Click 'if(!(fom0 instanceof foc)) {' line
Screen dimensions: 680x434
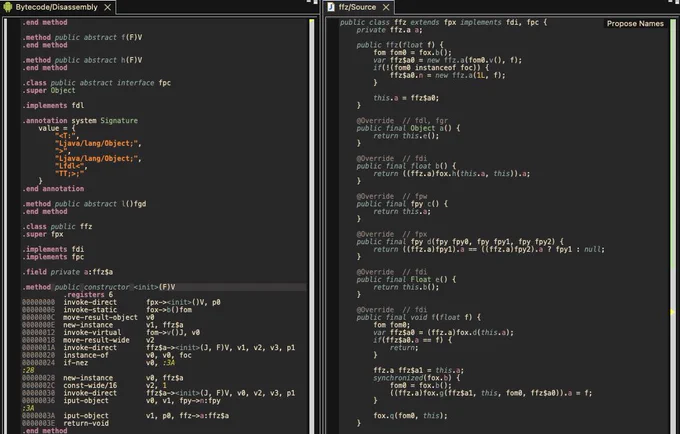tap(431, 68)
